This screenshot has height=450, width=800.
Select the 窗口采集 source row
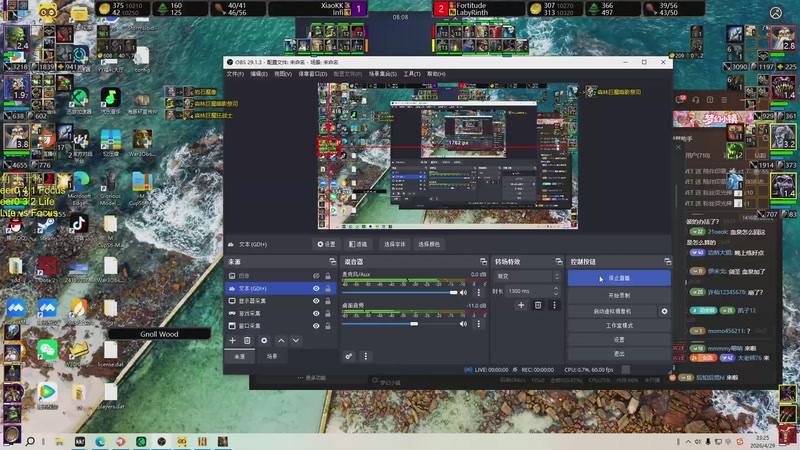pyautogui.click(x=281, y=326)
